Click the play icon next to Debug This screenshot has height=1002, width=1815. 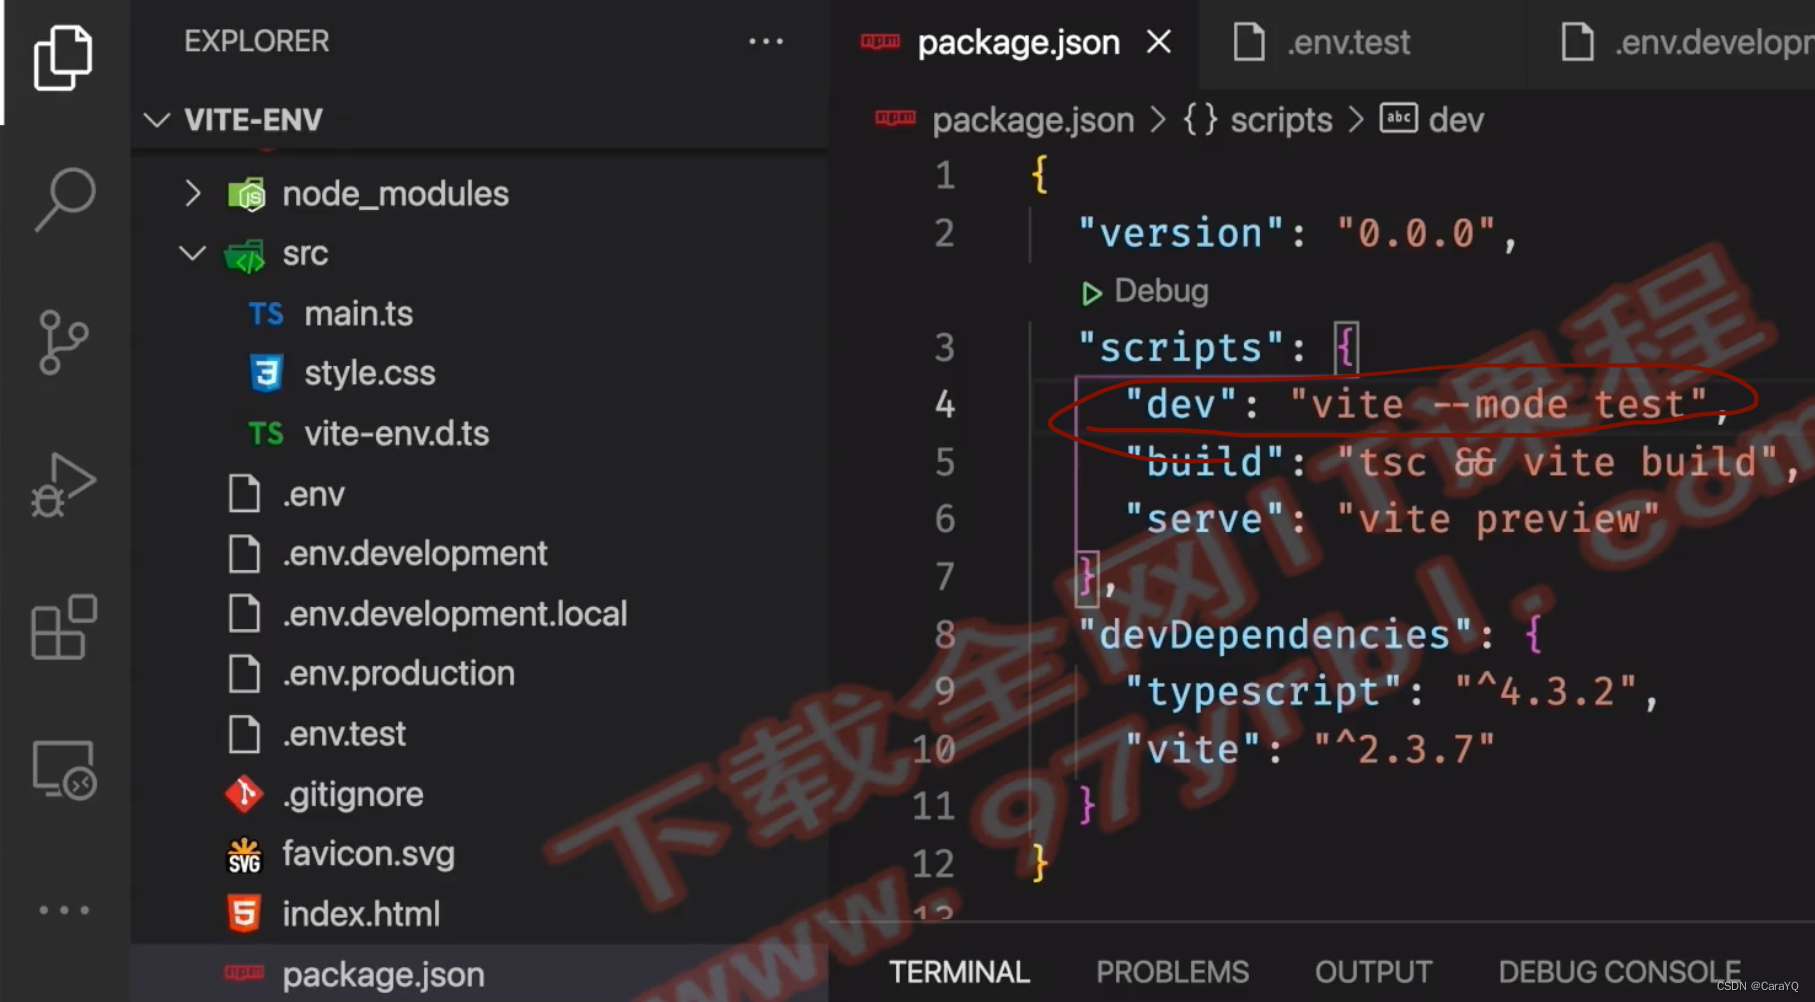coord(1091,293)
